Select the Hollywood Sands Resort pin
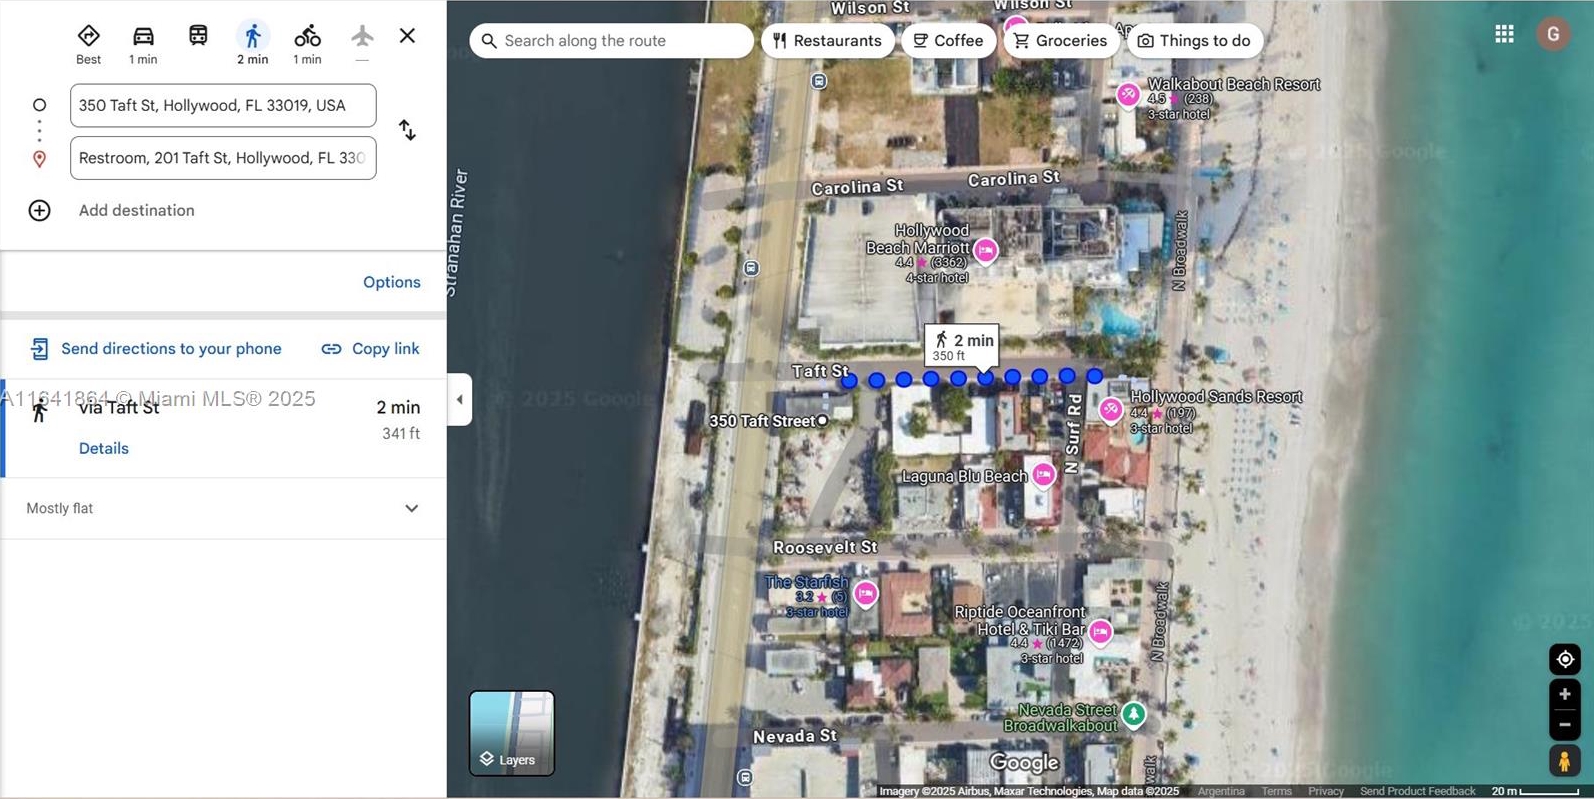The image size is (1594, 799). [x=1111, y=409]
